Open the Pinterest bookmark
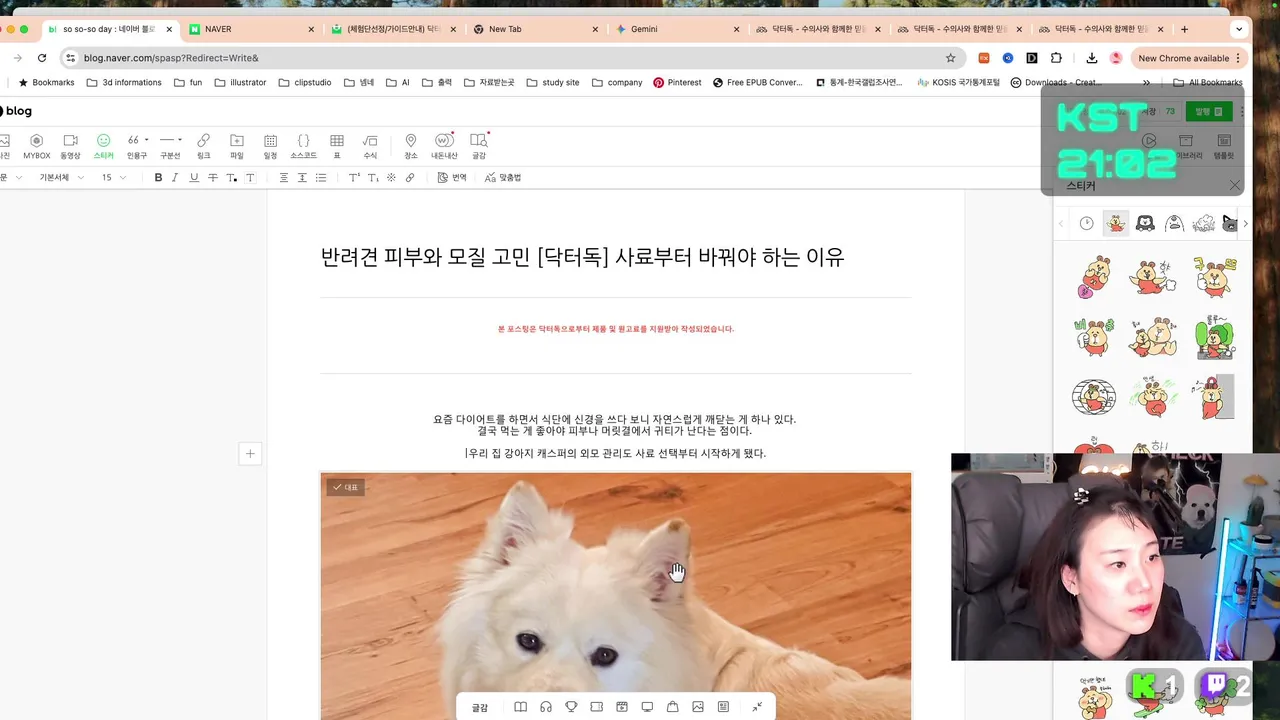 click(677, 83)
